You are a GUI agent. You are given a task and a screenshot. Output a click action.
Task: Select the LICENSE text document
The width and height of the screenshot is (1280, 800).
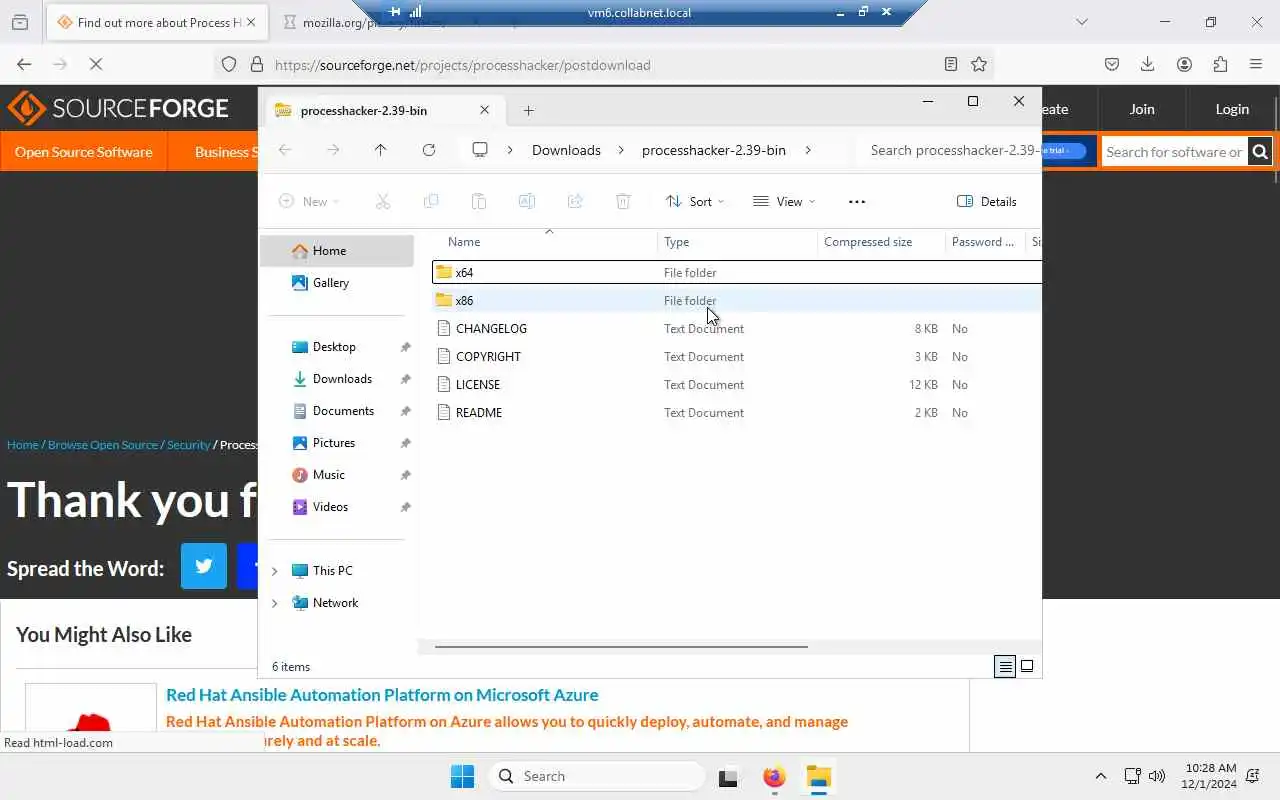(737, 384)
